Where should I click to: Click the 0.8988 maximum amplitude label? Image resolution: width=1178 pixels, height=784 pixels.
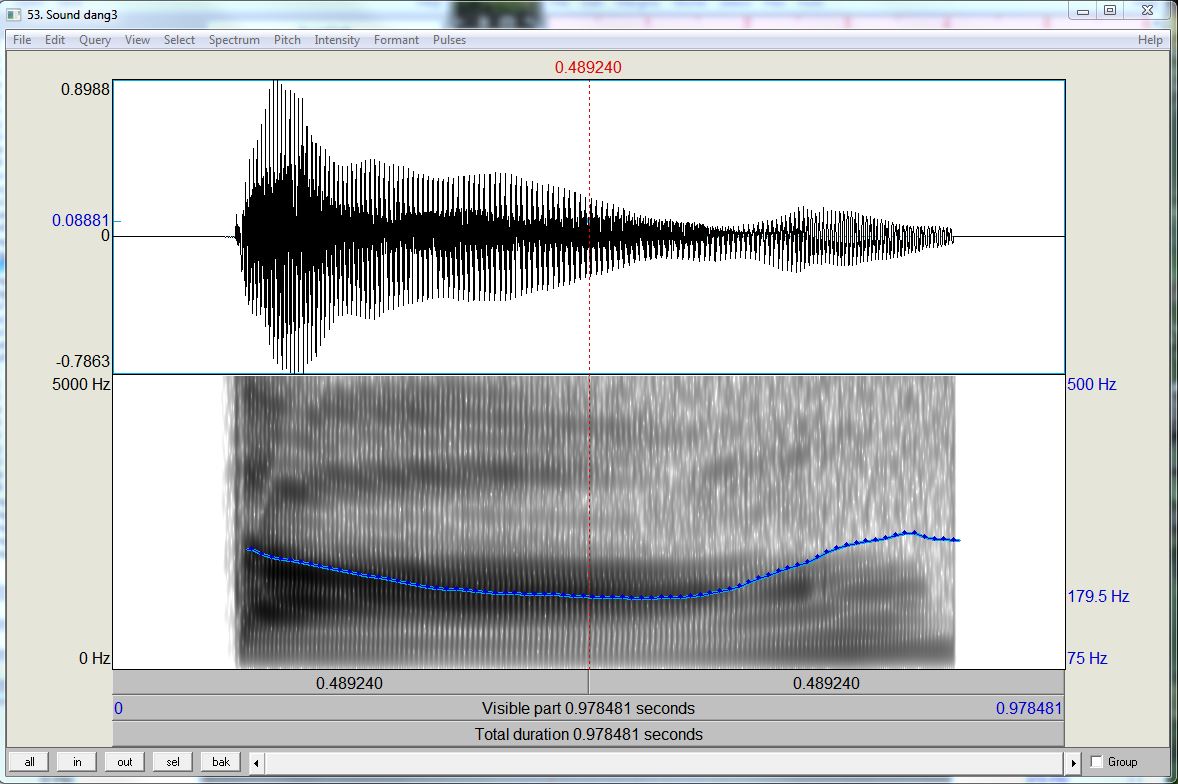click(85, 89)
